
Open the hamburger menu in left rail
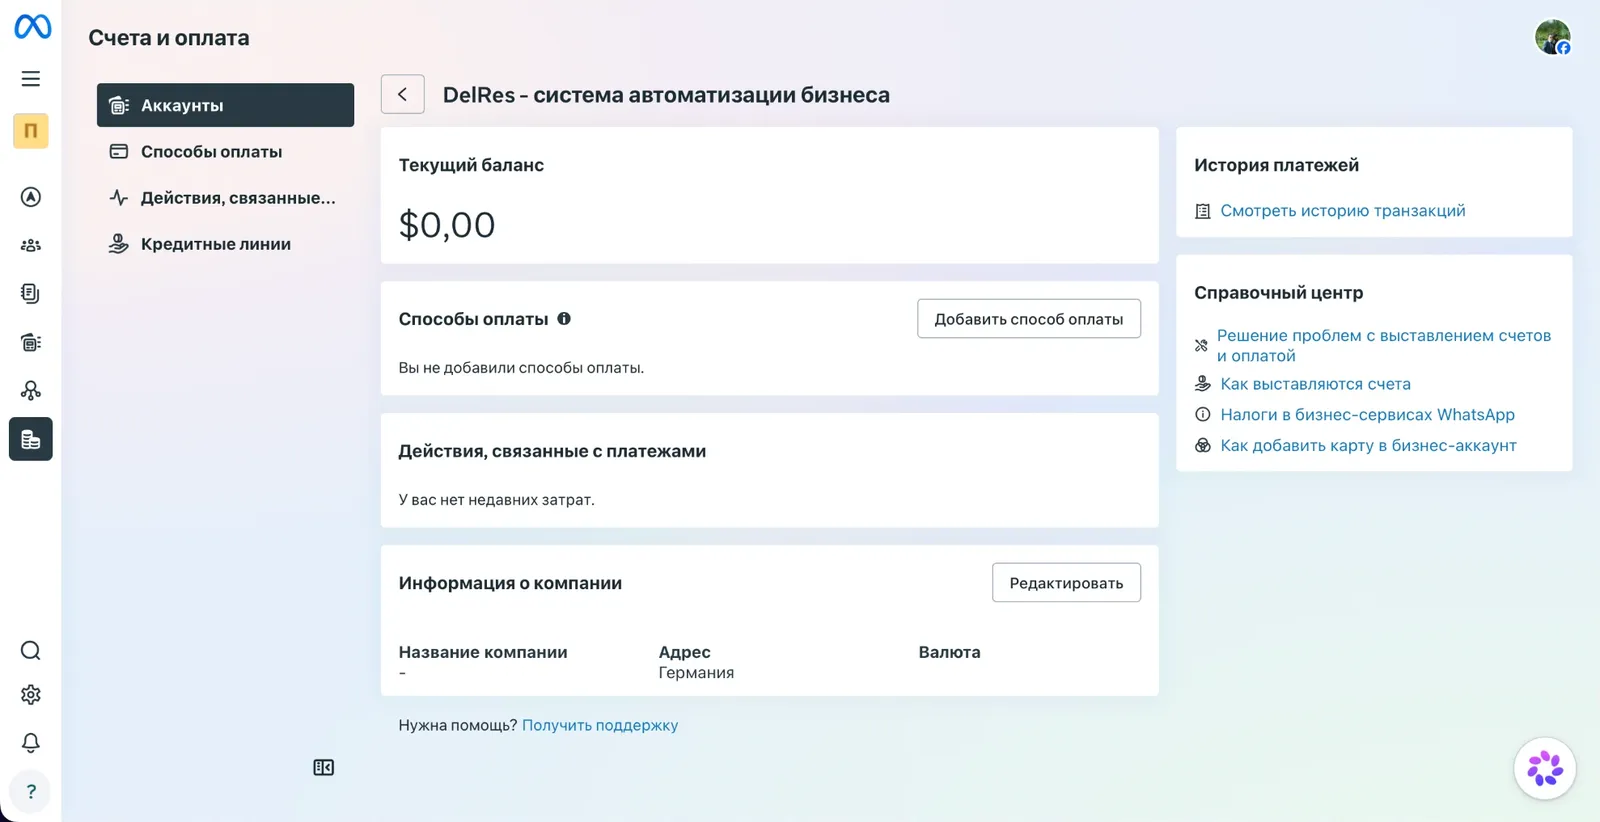click(31, 79)
